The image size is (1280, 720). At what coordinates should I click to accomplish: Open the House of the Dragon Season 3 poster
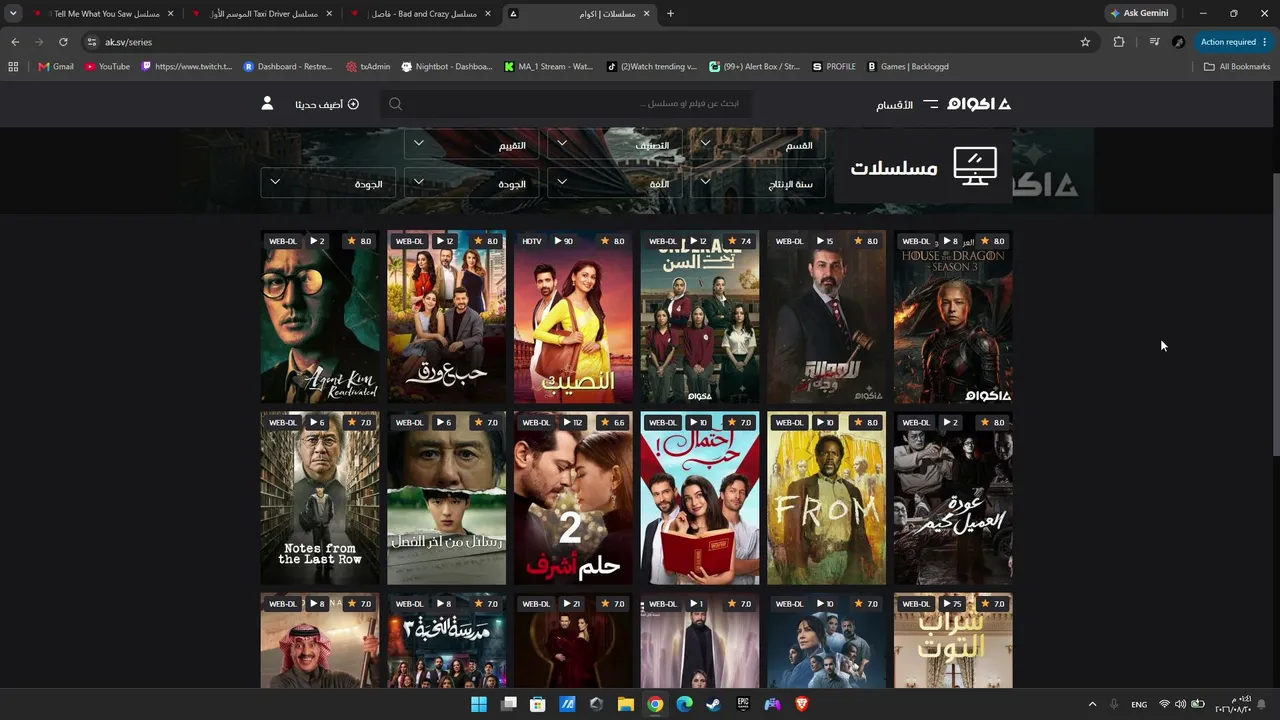click(953, 317)
